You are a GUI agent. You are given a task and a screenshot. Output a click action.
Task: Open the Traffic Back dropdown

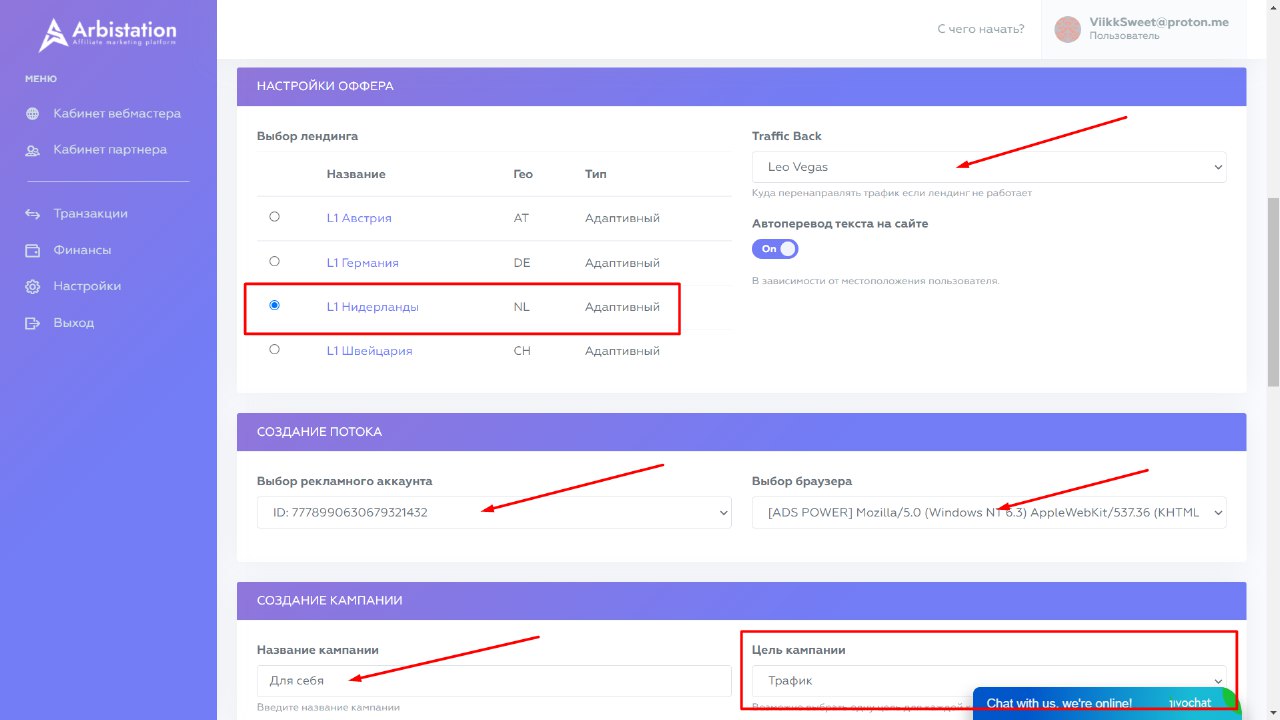[988, 167]
